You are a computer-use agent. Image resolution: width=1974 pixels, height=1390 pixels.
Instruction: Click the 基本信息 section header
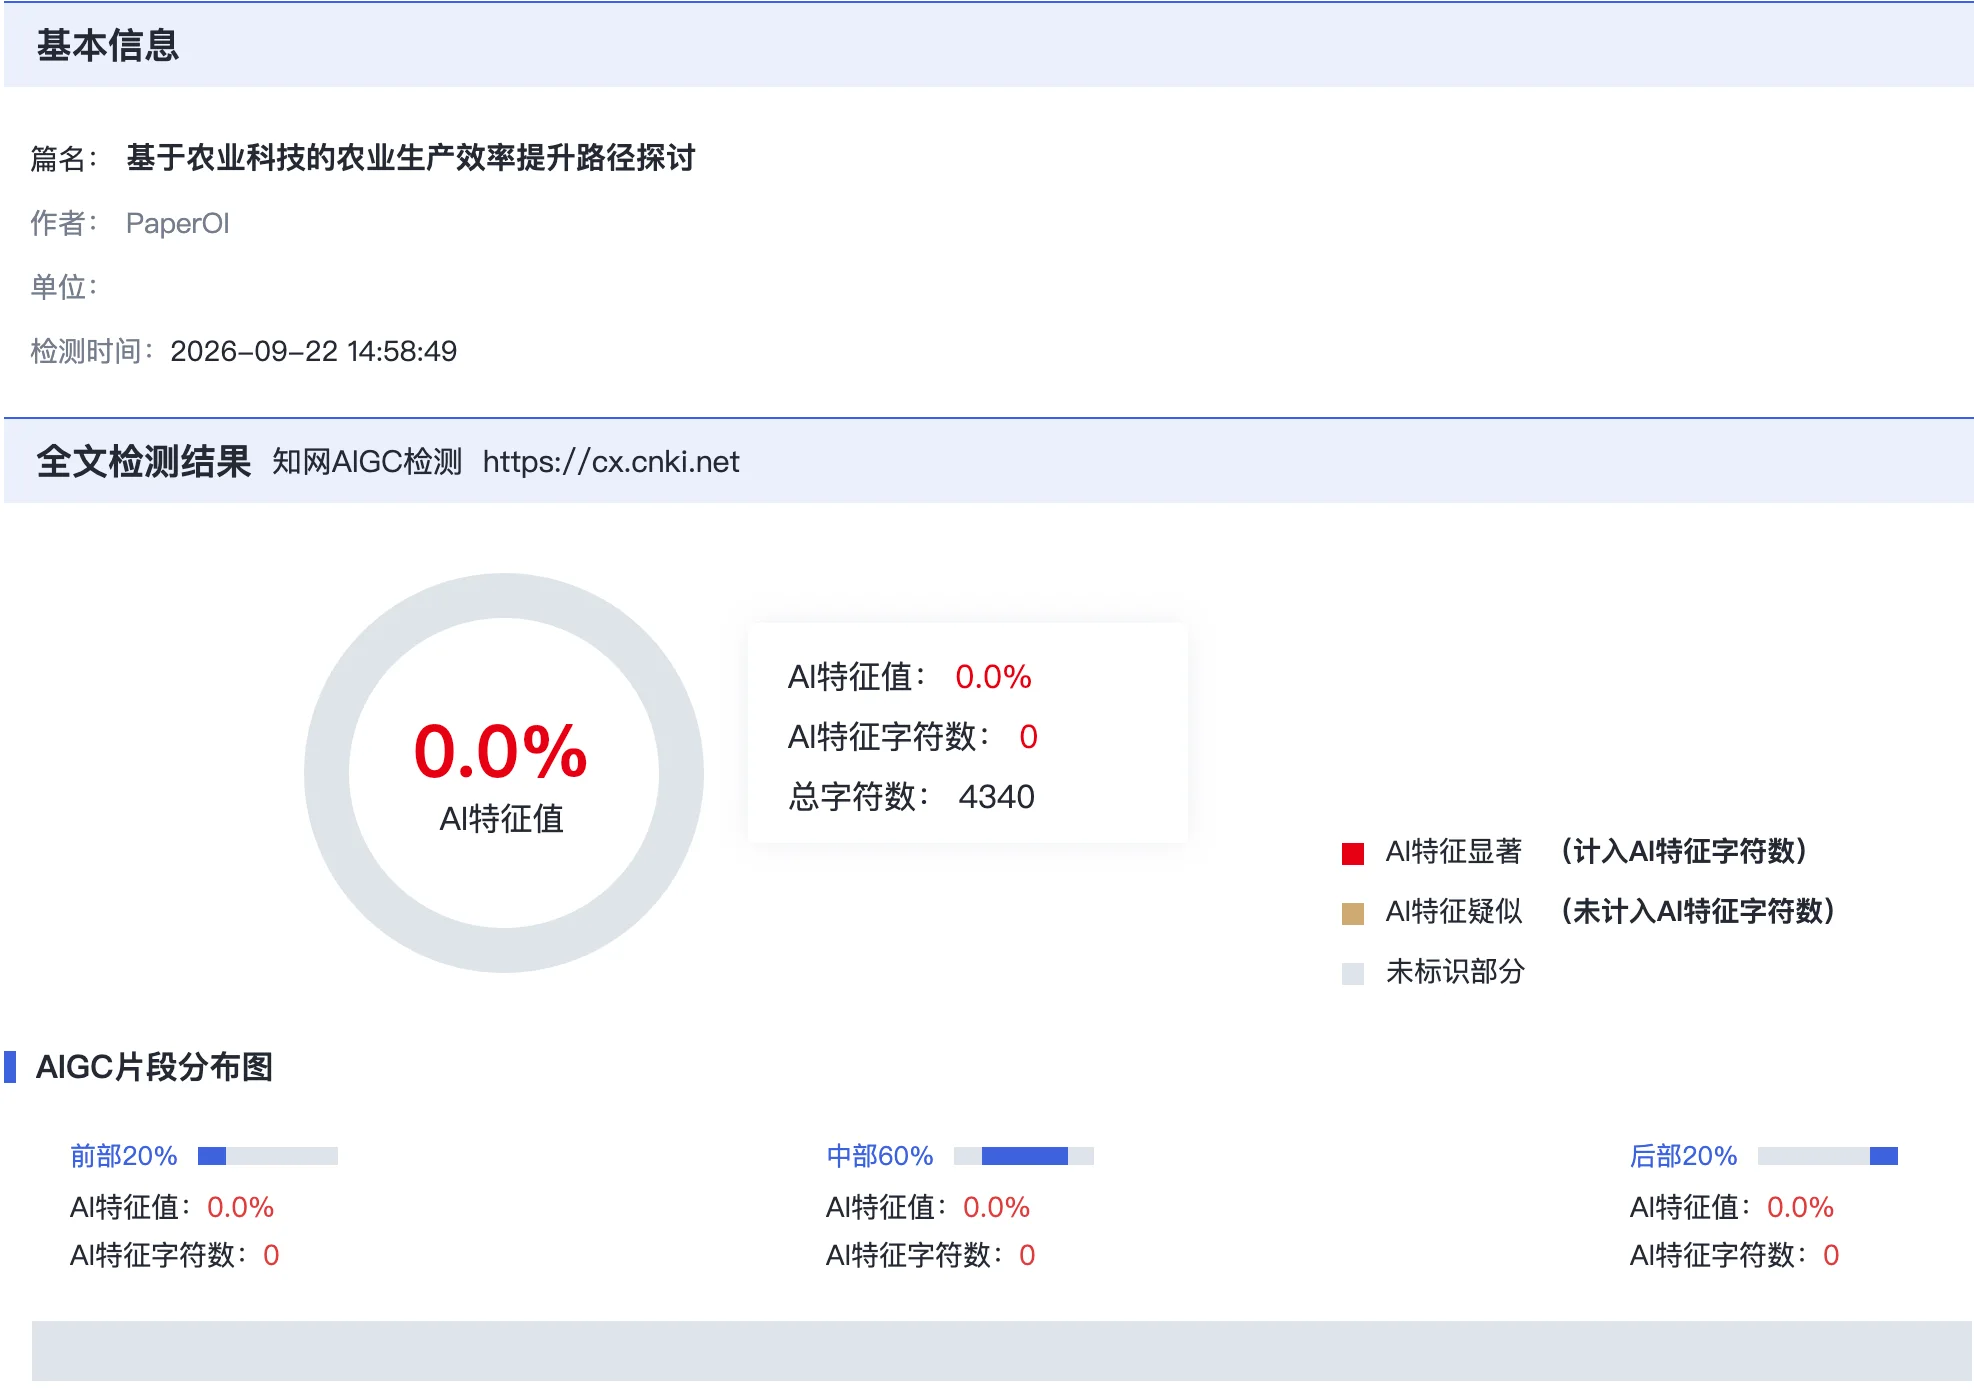point(108,45)
